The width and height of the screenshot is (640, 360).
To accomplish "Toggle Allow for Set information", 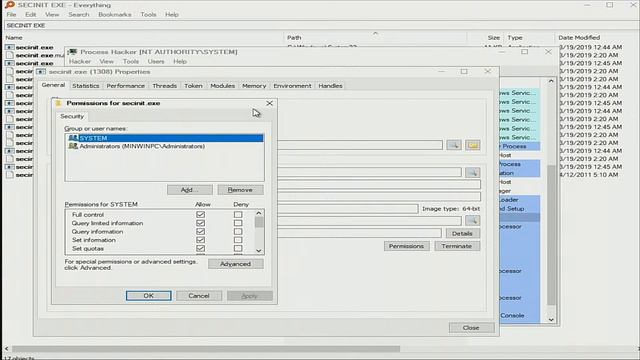I will coord(200,240).
